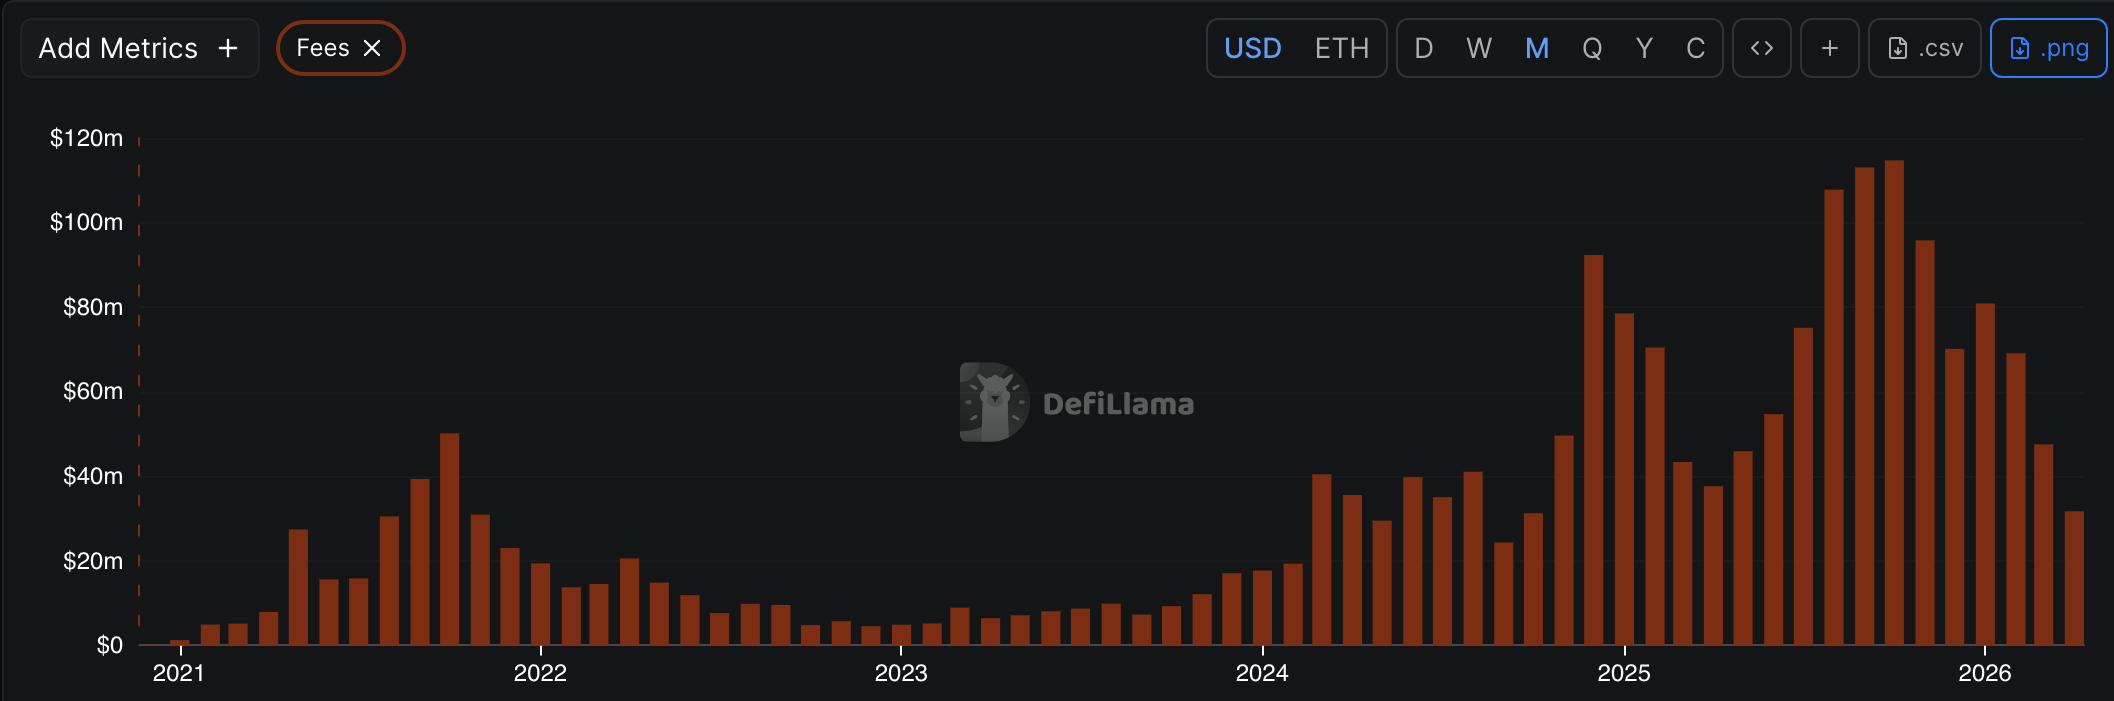
Task: Select daily (D) interval
Action: [x=1424, y=48]
